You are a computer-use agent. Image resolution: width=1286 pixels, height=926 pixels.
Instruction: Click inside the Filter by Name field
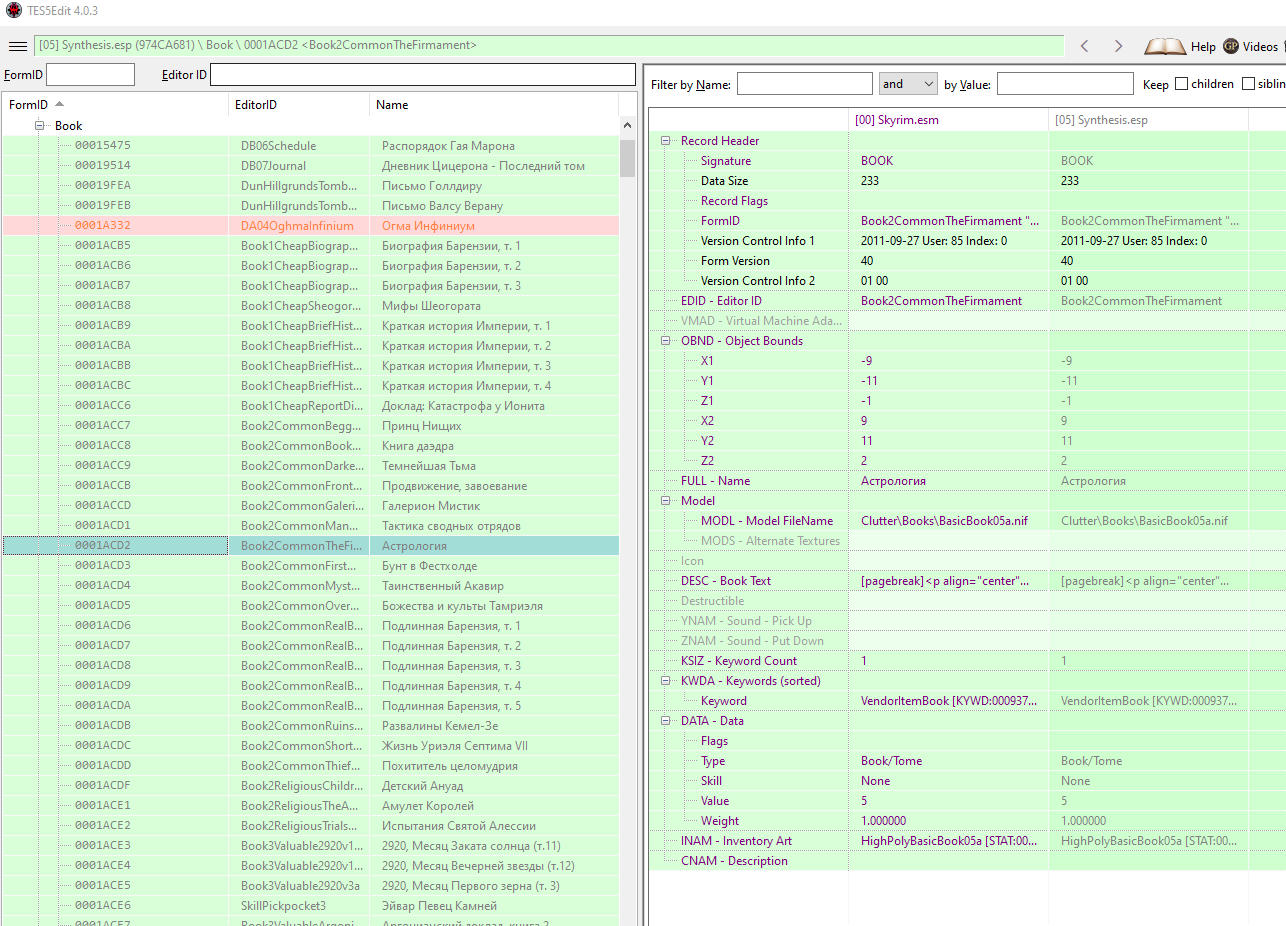pyautogui.click(x=803, y=83)
